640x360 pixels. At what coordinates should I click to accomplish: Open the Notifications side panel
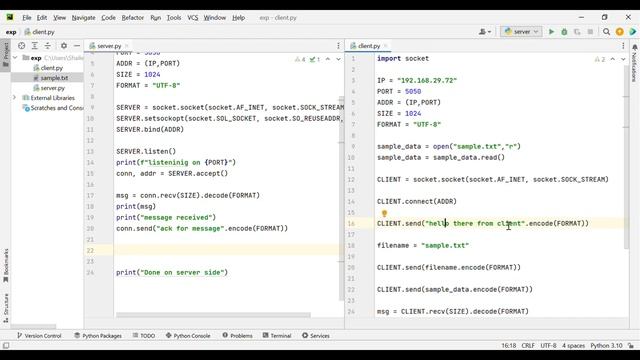pyautogui.click(x=635, y=62)
